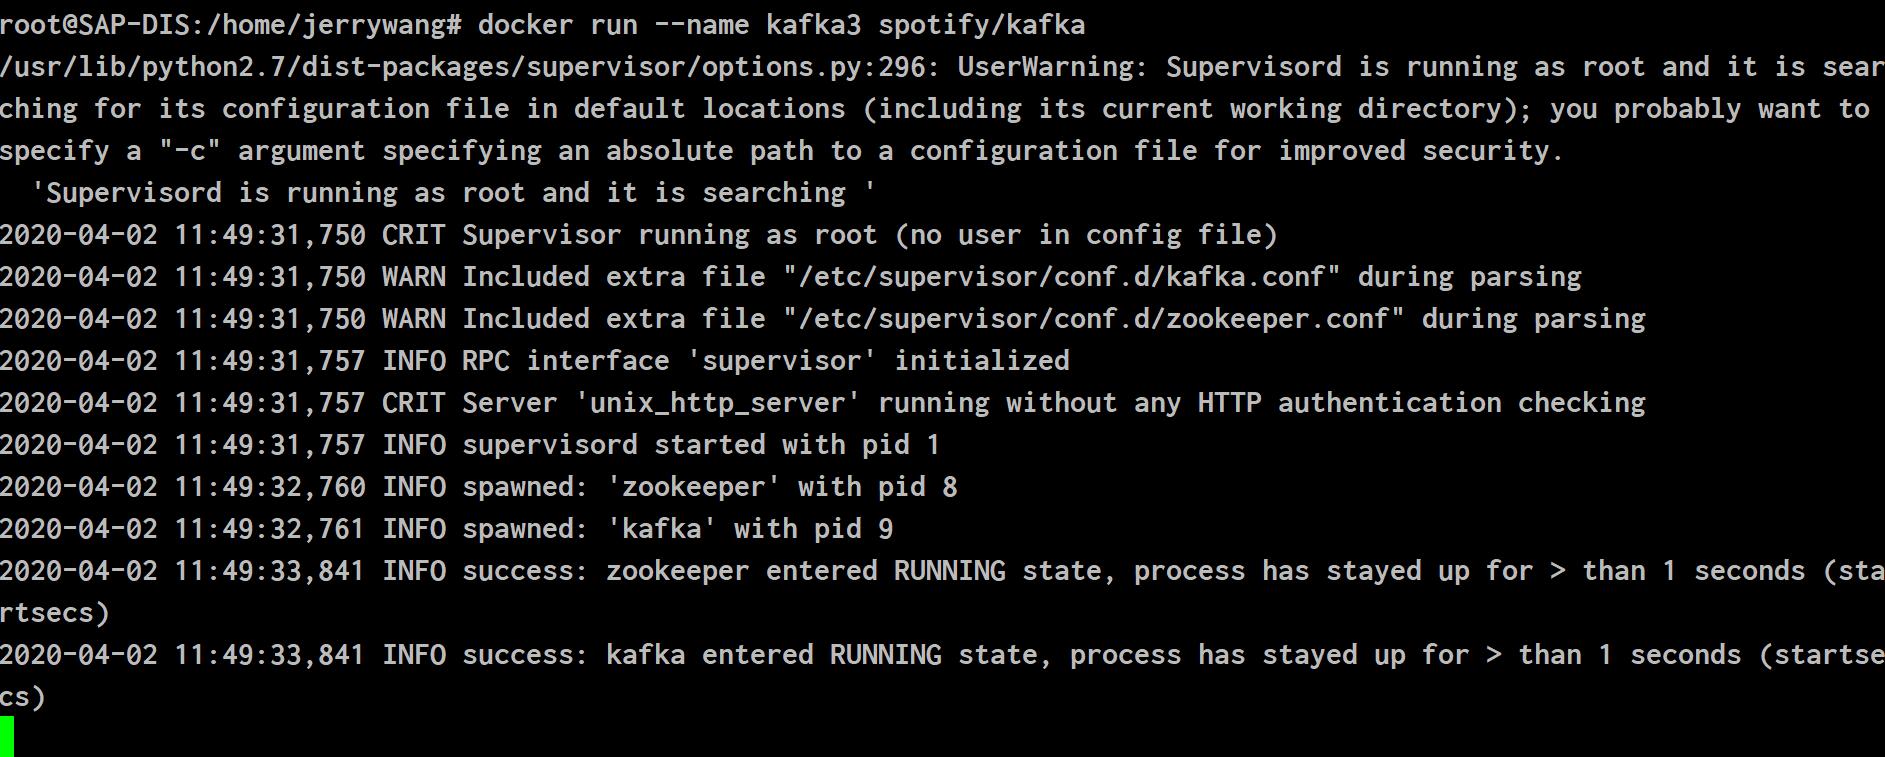Click 'success: kafka entered RUNNING state' line

coord(942,655)
